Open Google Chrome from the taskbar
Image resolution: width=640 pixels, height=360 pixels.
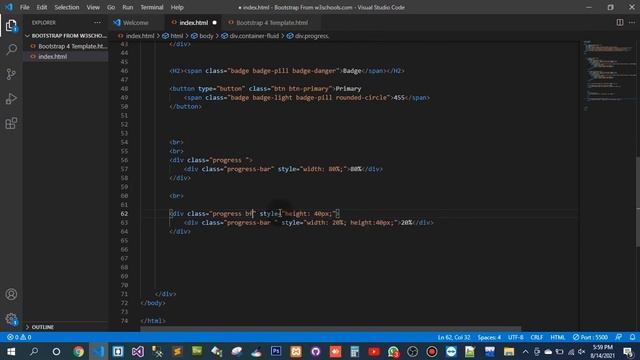click(78, 351)
